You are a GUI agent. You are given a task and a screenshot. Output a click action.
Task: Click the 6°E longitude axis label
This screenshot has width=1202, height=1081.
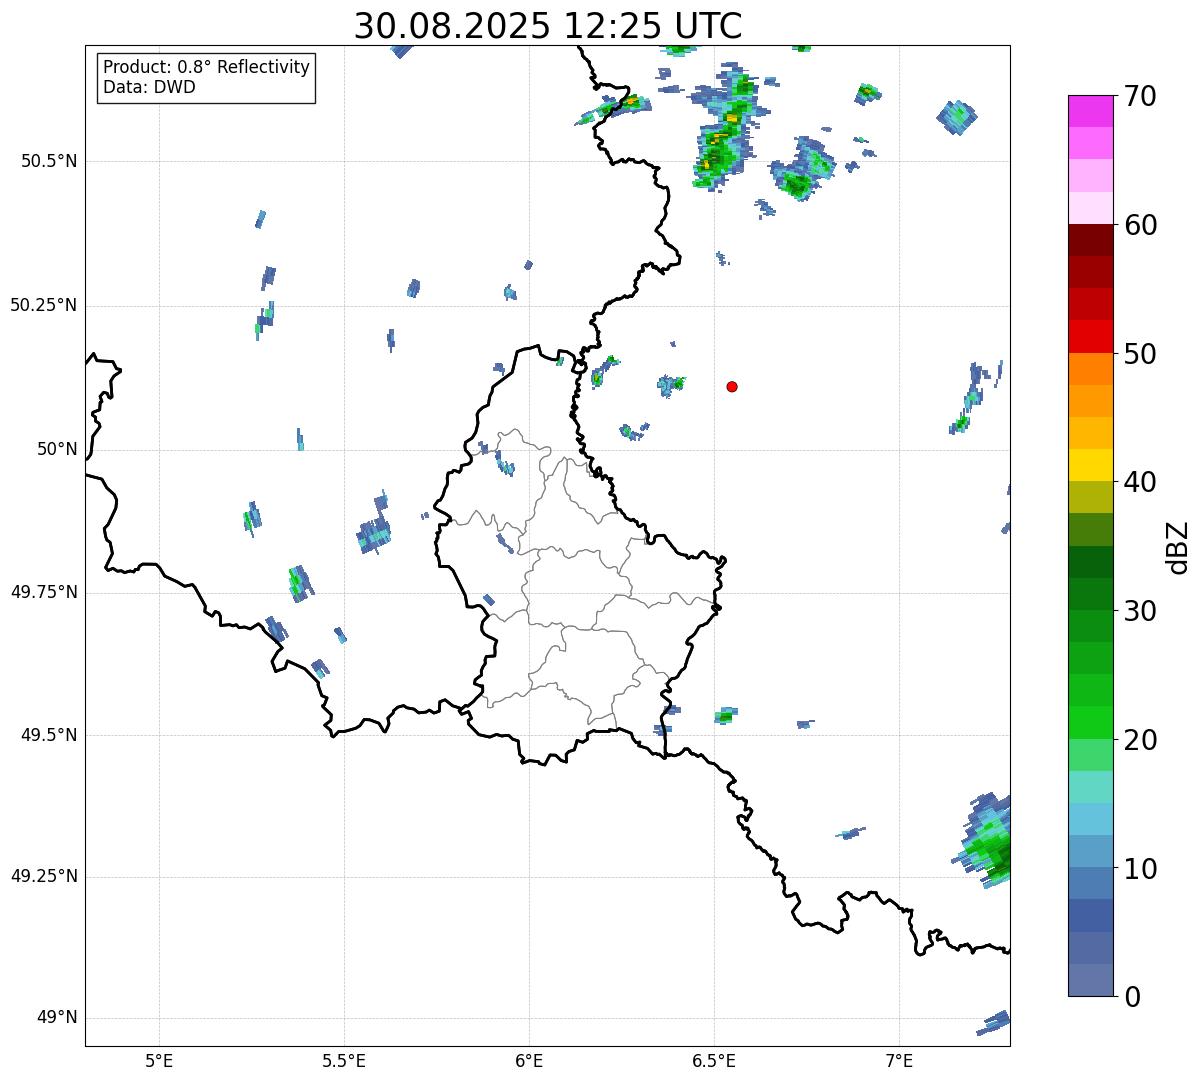pyautogui.click(x=529, y=1059)
